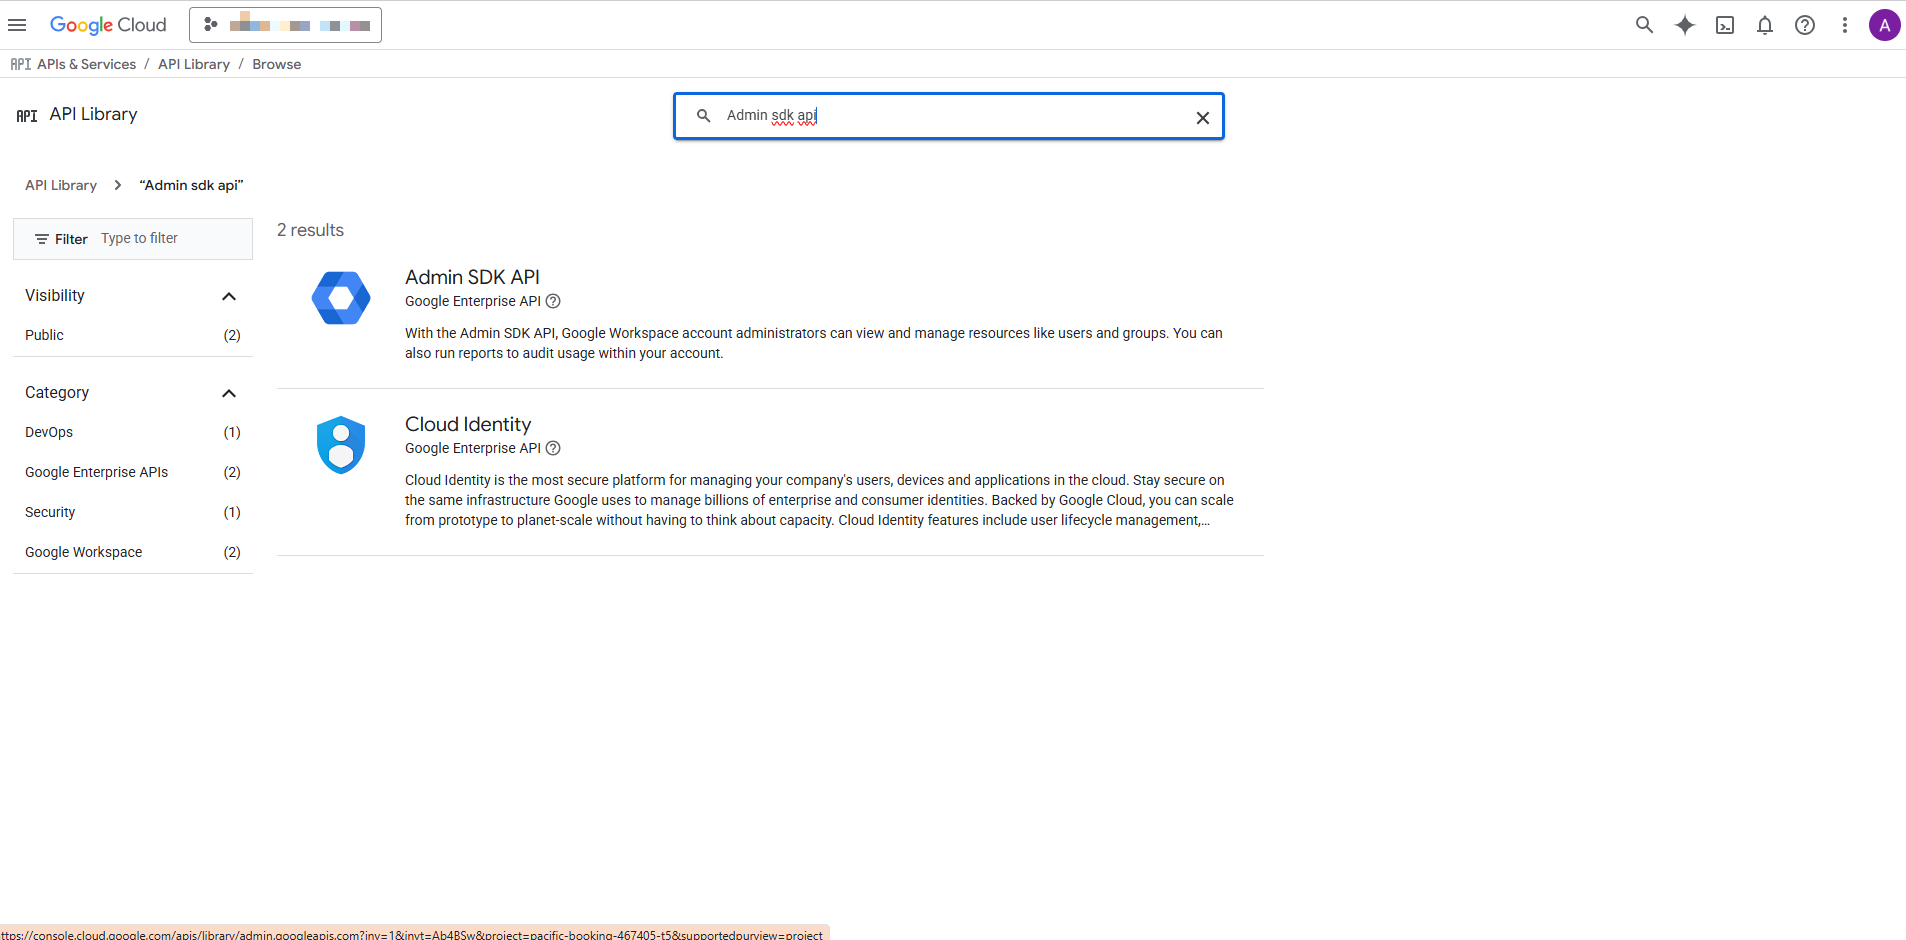This screenshot has width=1906, height=940.
Task: Click help icon next to Cloud Identity's Google Enterprise API
Action: tap(553, 448)
